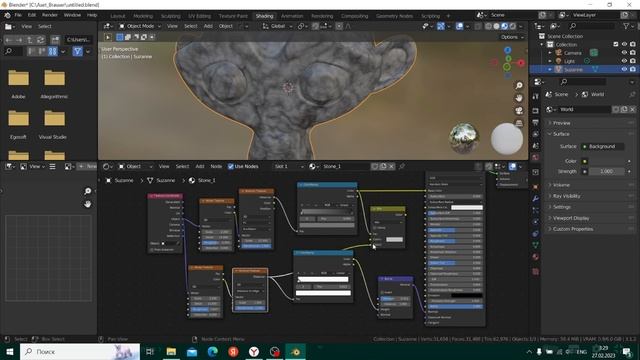Click the perspective/orthographic grid icon in viewport
The image size is (640, 360).
pos(519,122)
